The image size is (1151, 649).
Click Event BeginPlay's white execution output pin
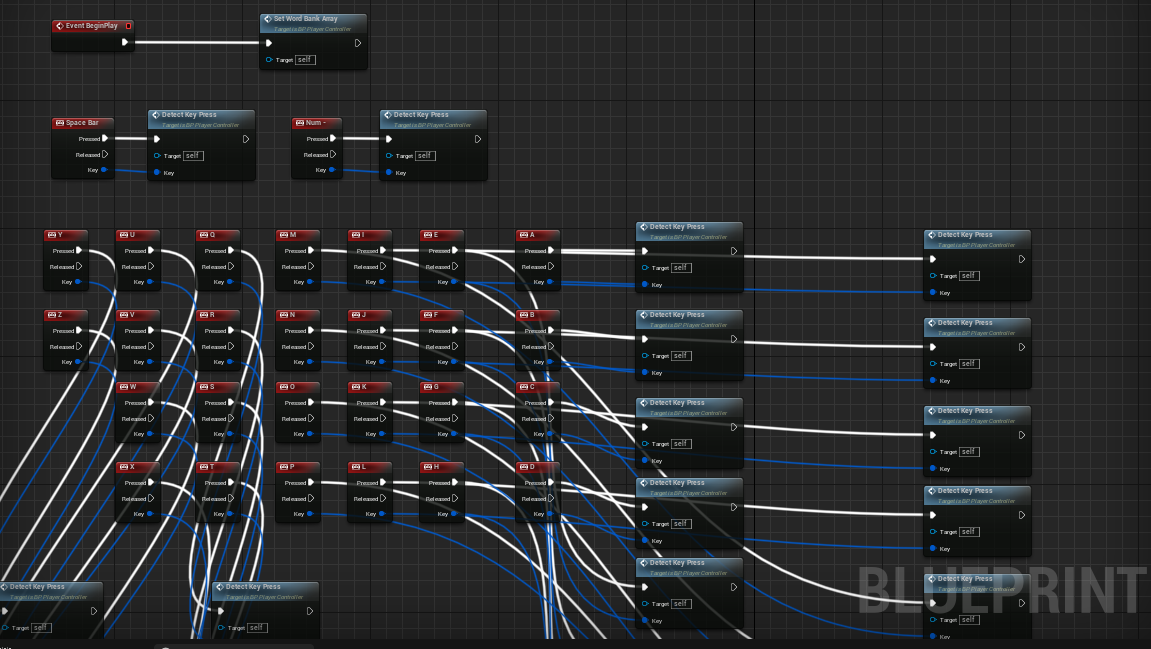pos(125,42)
